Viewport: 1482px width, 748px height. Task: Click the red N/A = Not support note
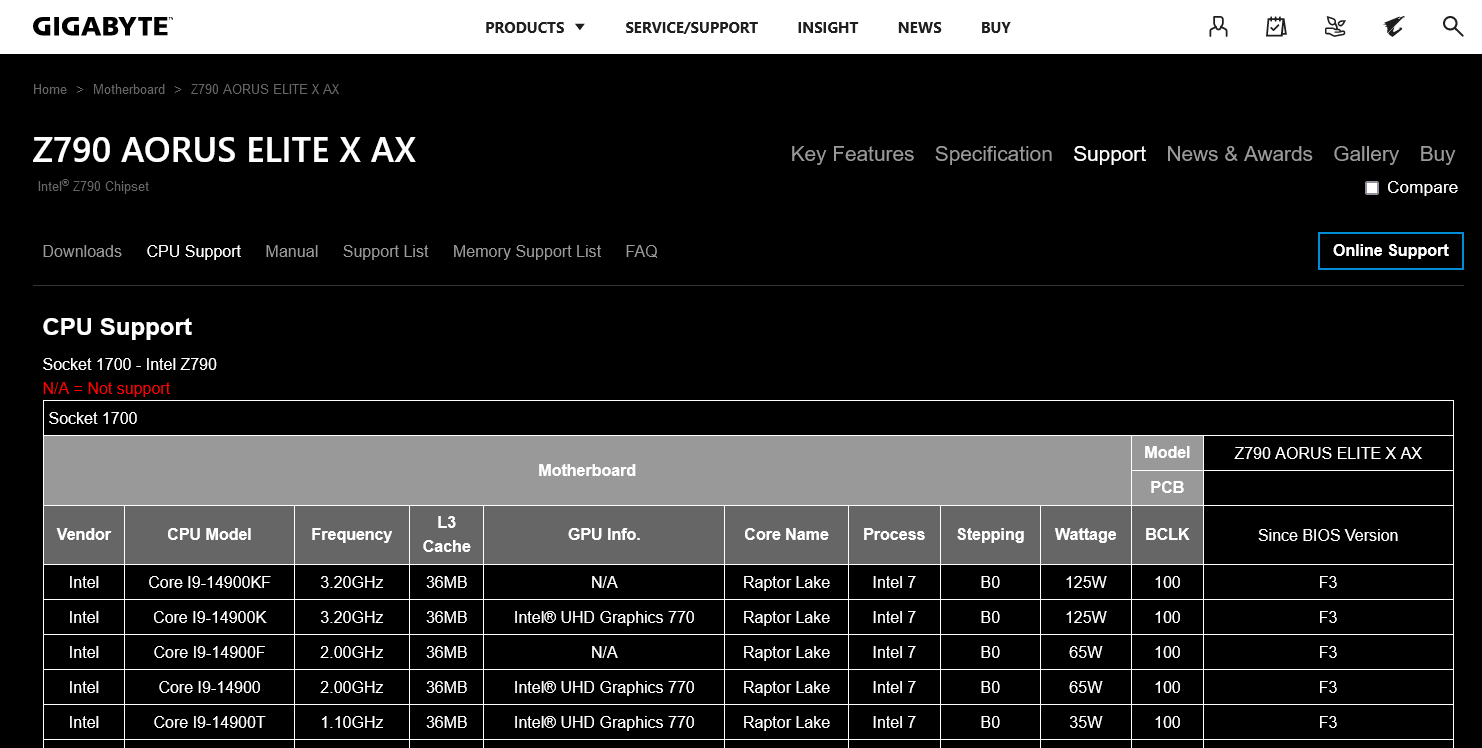(106, 388)
